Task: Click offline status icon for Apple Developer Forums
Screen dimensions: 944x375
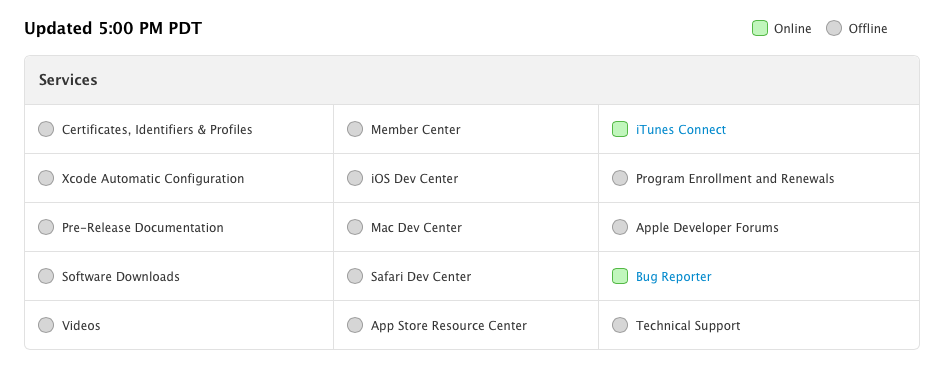Action: tap(620, 227)
